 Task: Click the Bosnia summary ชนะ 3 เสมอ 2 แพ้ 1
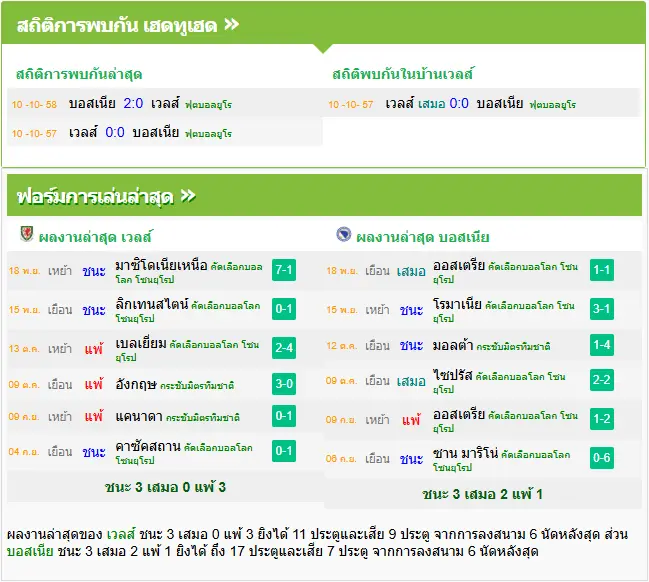tap(482, 494)
